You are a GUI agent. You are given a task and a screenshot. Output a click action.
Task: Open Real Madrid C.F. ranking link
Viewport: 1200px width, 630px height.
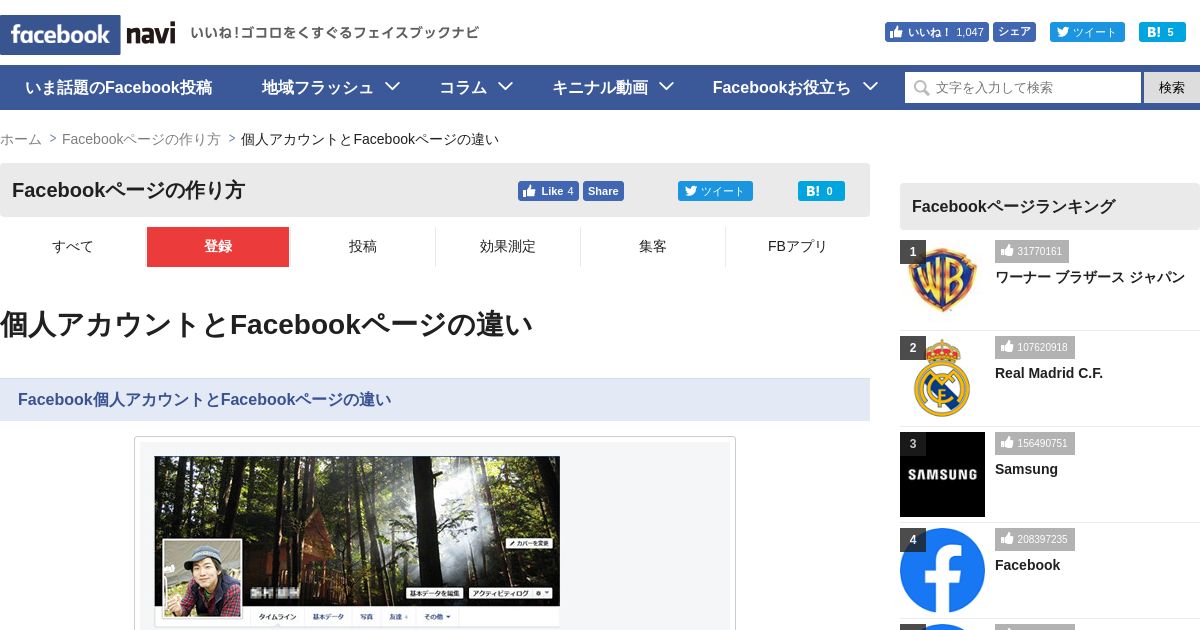pos(1049,373)
